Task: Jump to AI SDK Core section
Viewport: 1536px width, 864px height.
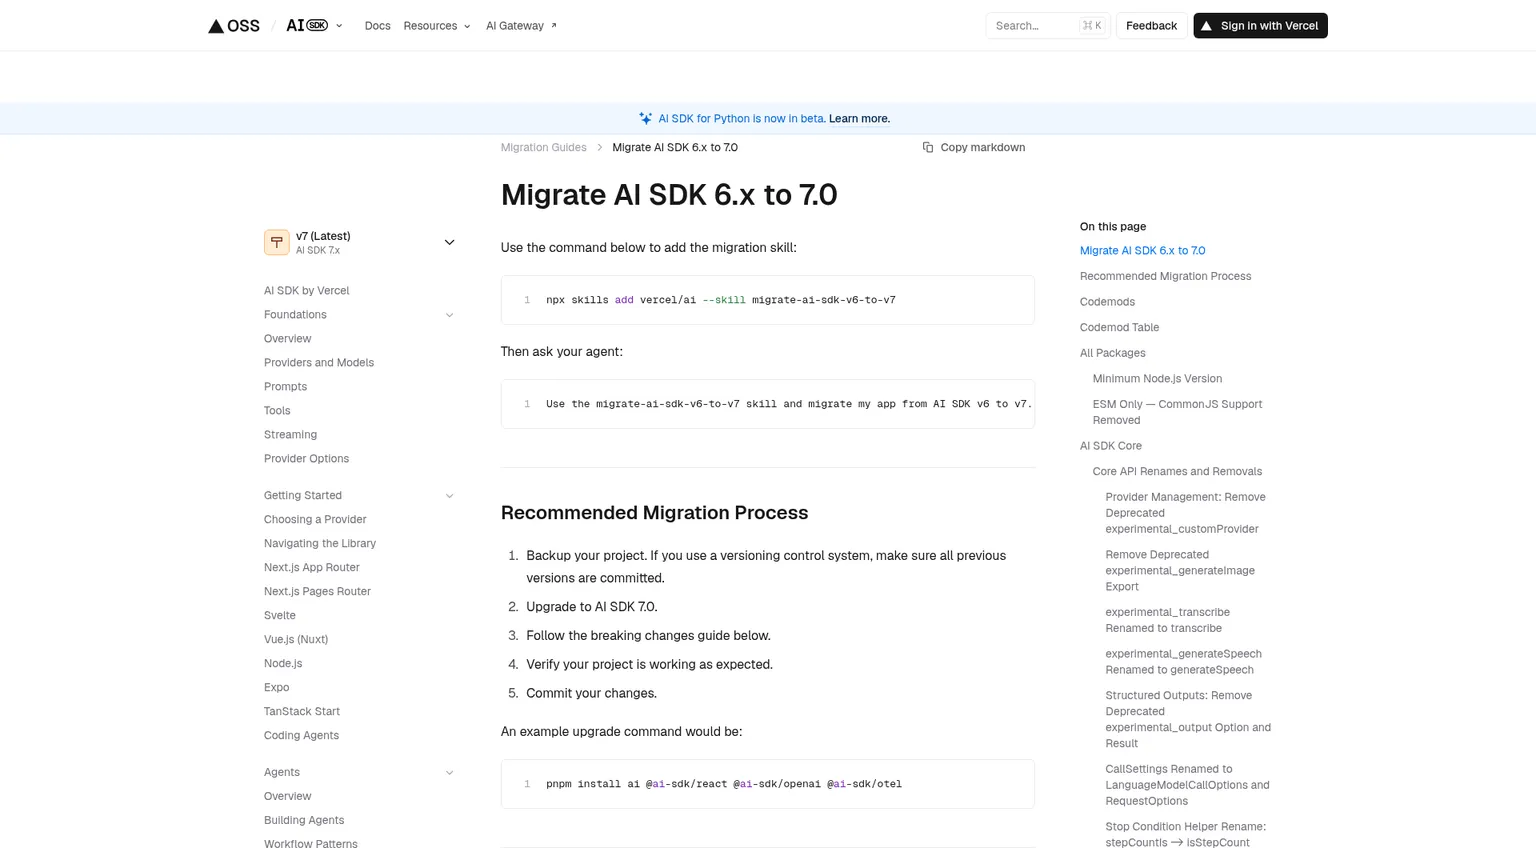Action: [1111, 446]
